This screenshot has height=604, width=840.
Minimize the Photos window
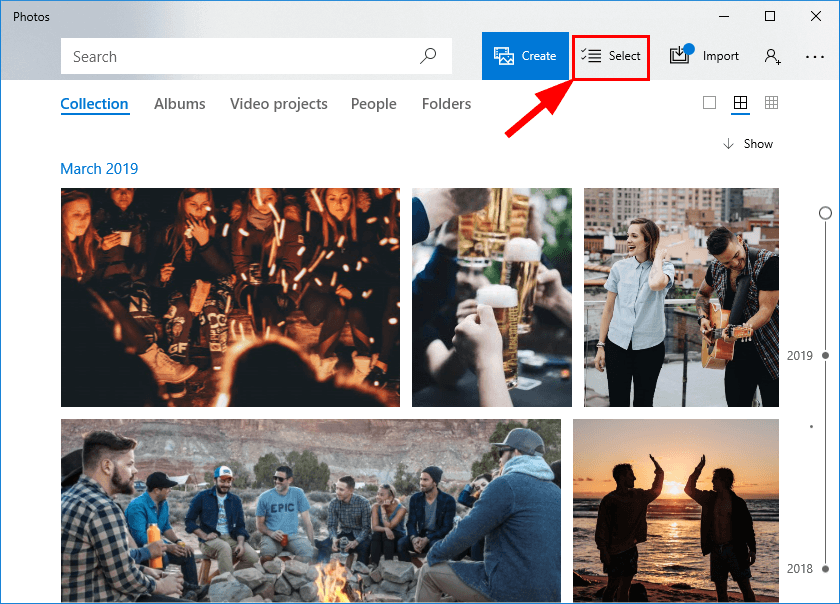pos(724,16)
